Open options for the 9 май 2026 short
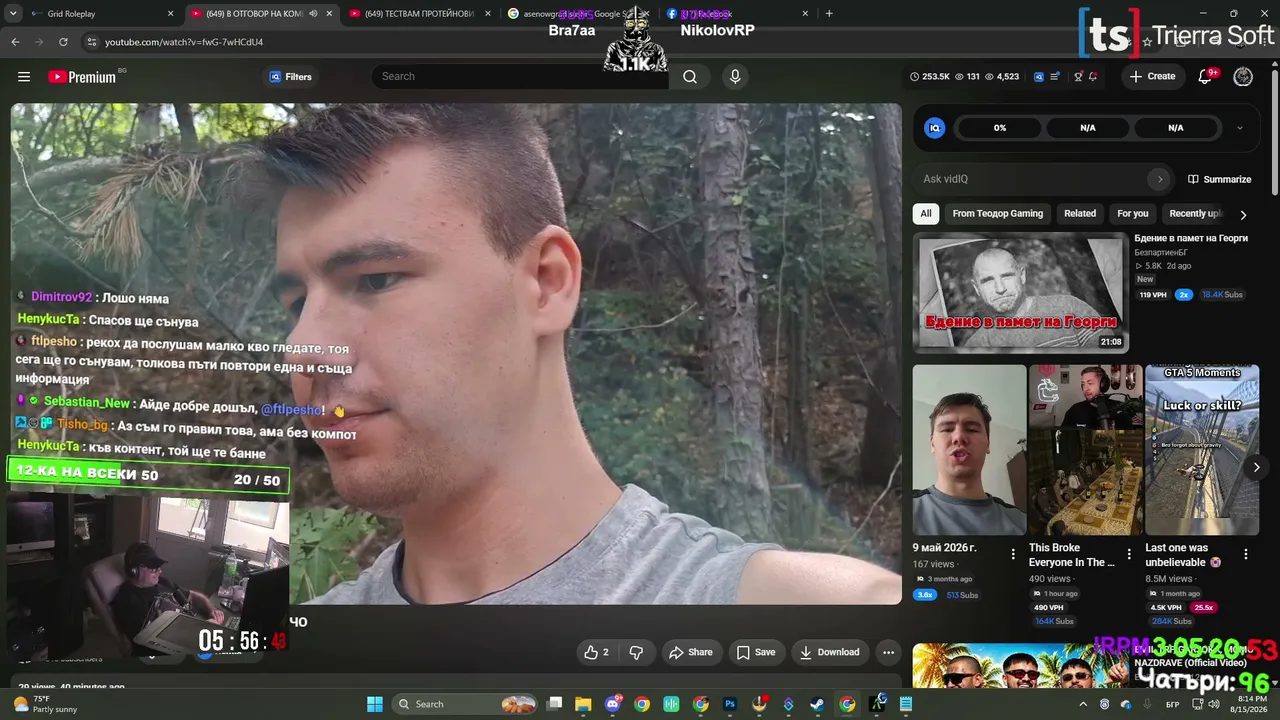This screenshot has height=720, width=1280. click(x=1013, y=554)
